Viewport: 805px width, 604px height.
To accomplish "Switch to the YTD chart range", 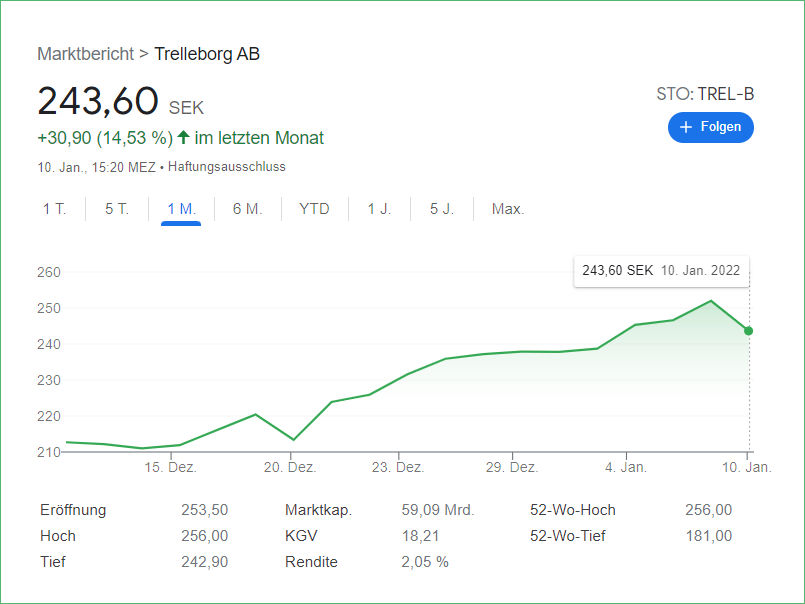I will click(314, 209).
